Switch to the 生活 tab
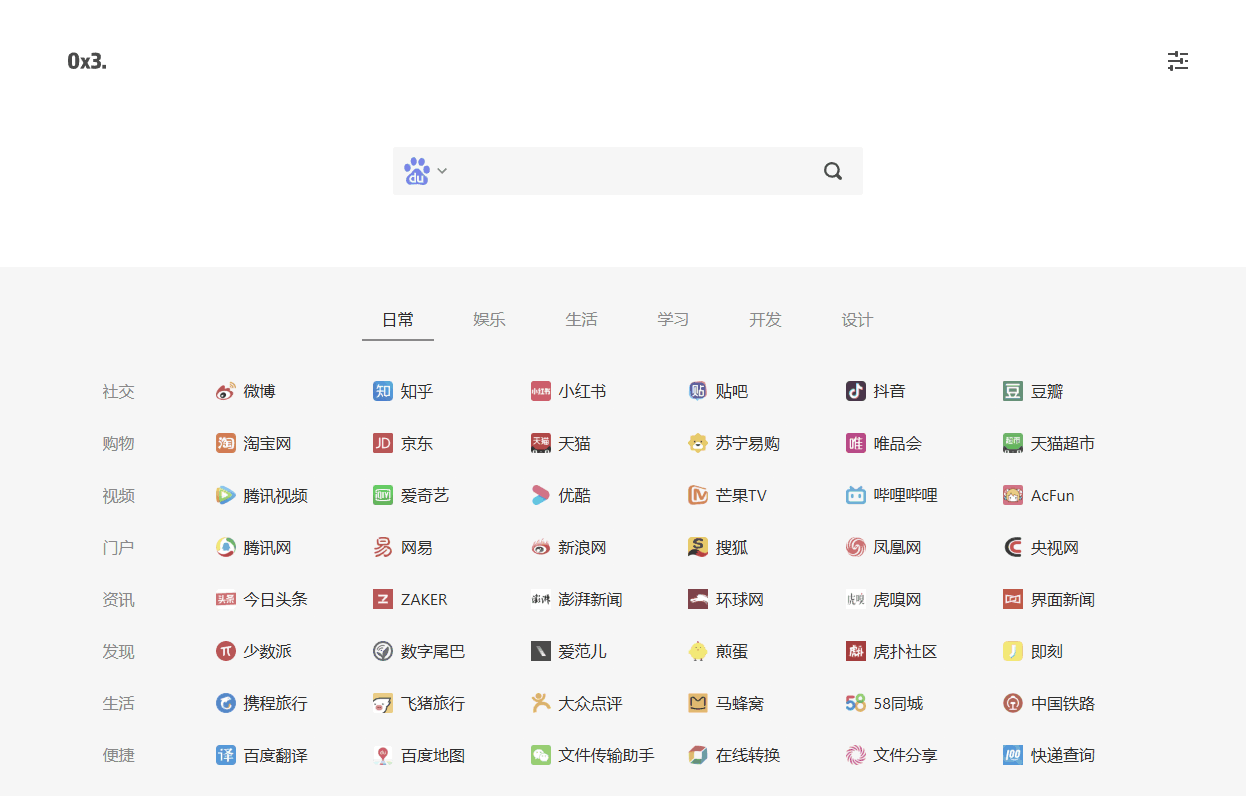The width and height of the screenshot is (1246, 796). point(582,320)
